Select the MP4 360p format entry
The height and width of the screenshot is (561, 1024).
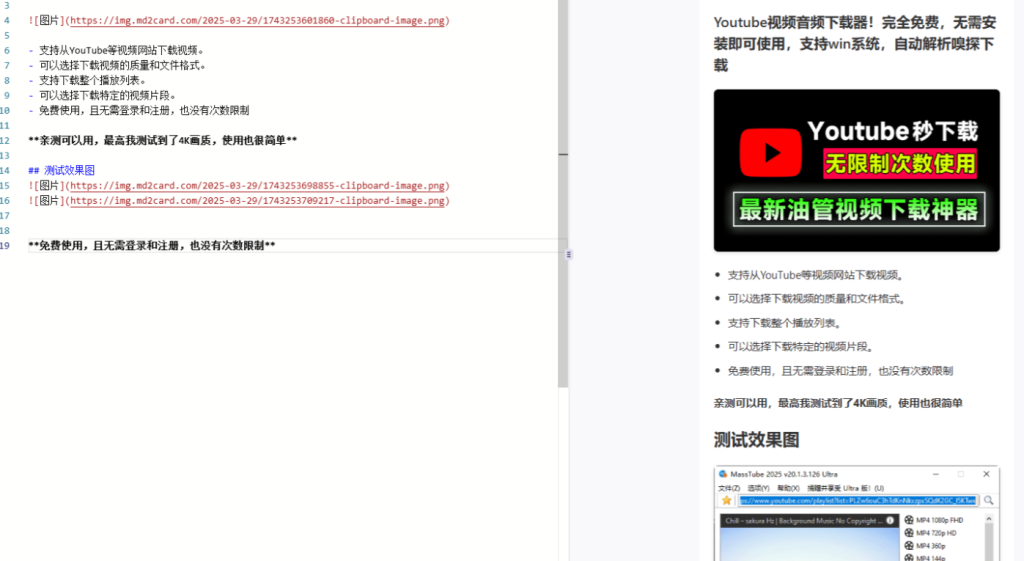pyautogui.click(x=931, y=545)
